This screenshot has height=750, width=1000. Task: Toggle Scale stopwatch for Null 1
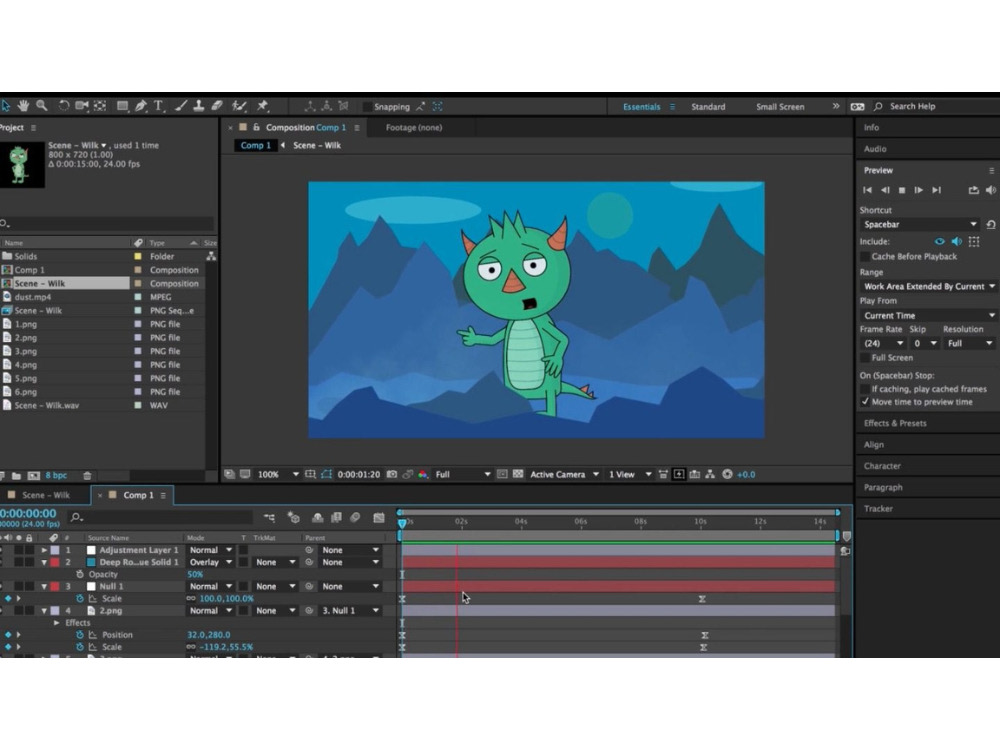(80, 599)
